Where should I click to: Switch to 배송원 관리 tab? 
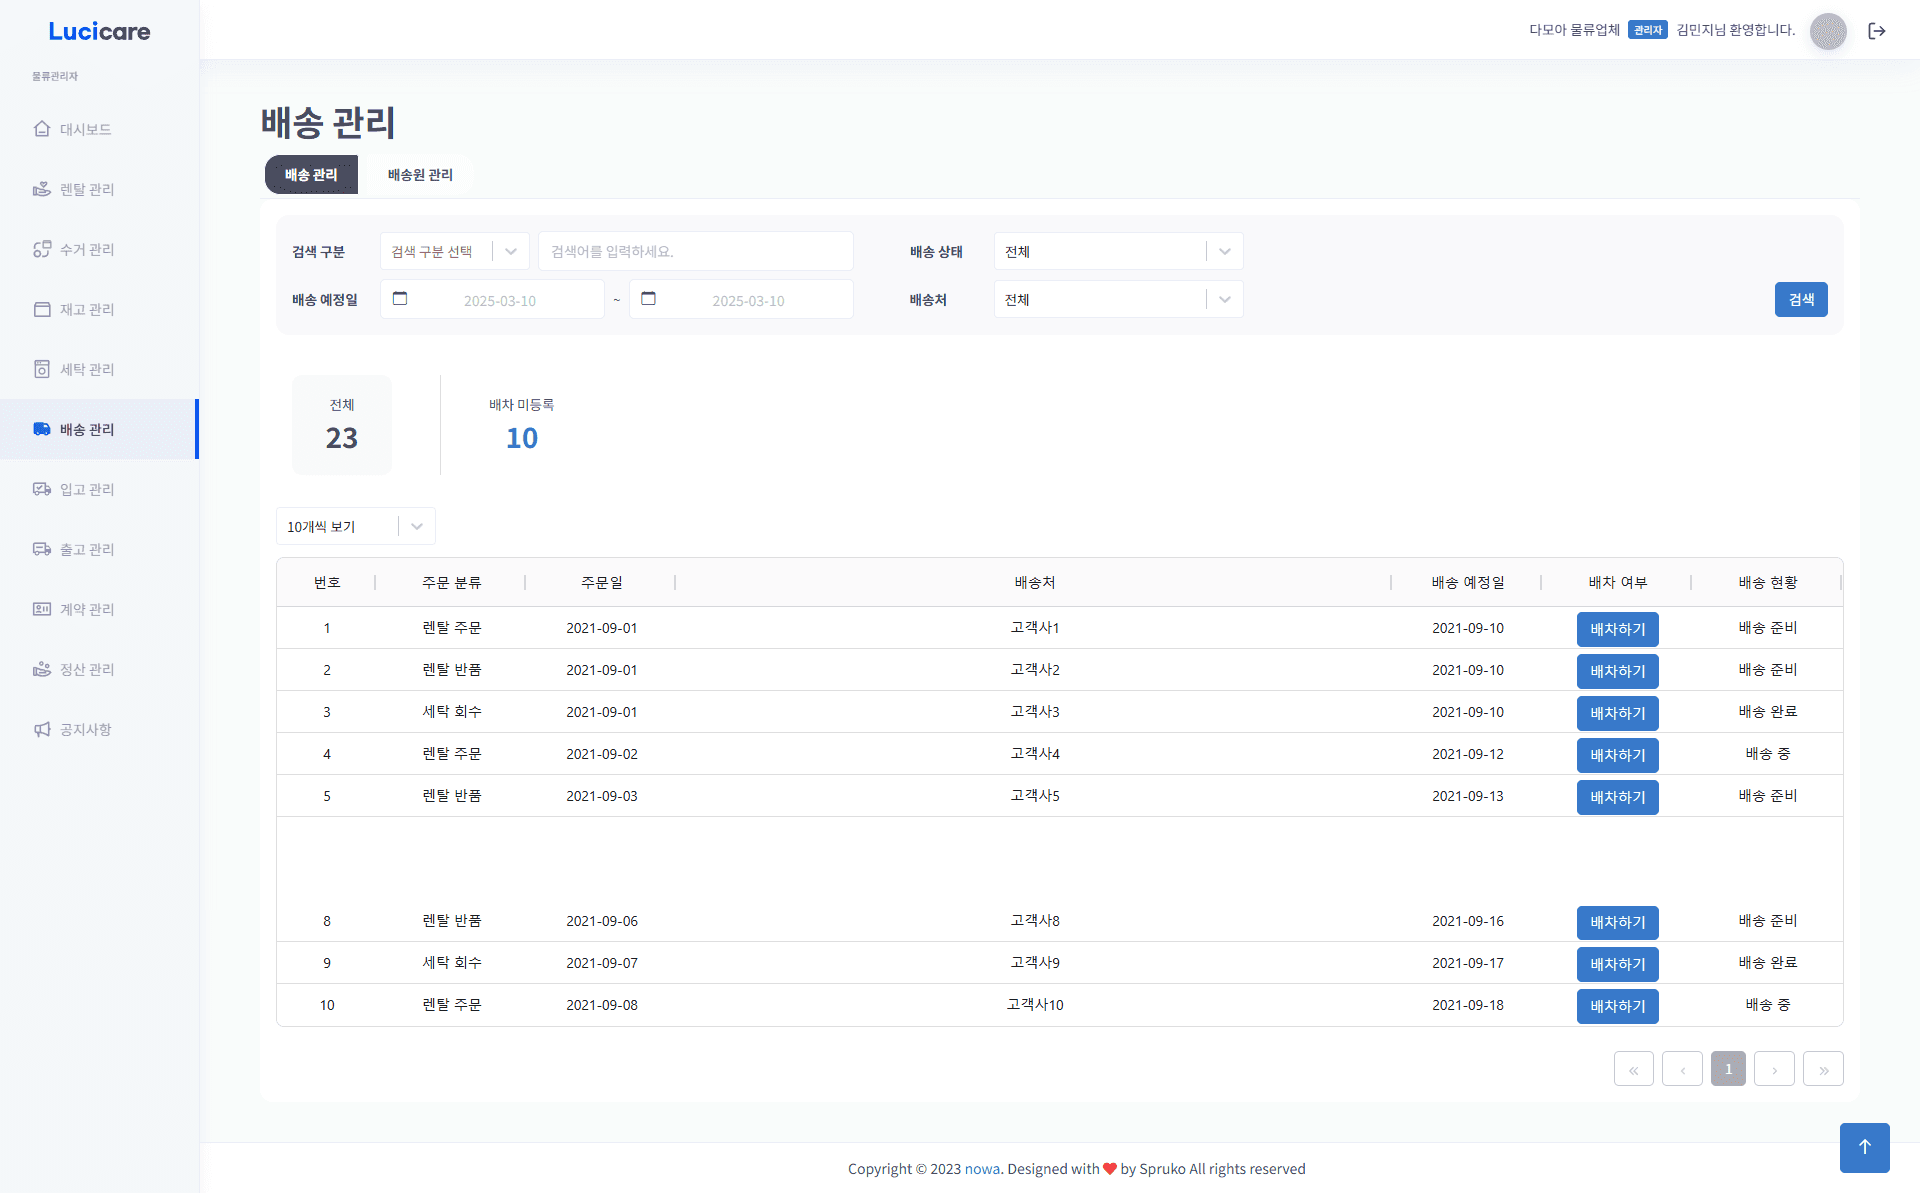(x=420, y=175)
